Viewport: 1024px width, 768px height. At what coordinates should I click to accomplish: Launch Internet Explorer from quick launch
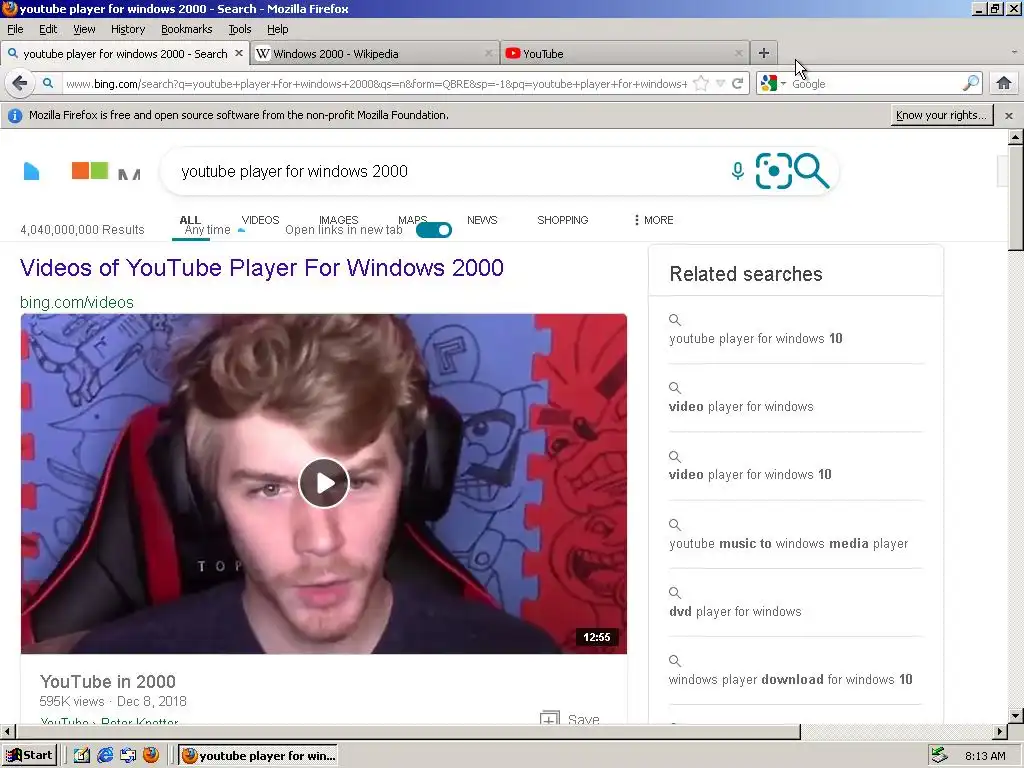(105, 756)
